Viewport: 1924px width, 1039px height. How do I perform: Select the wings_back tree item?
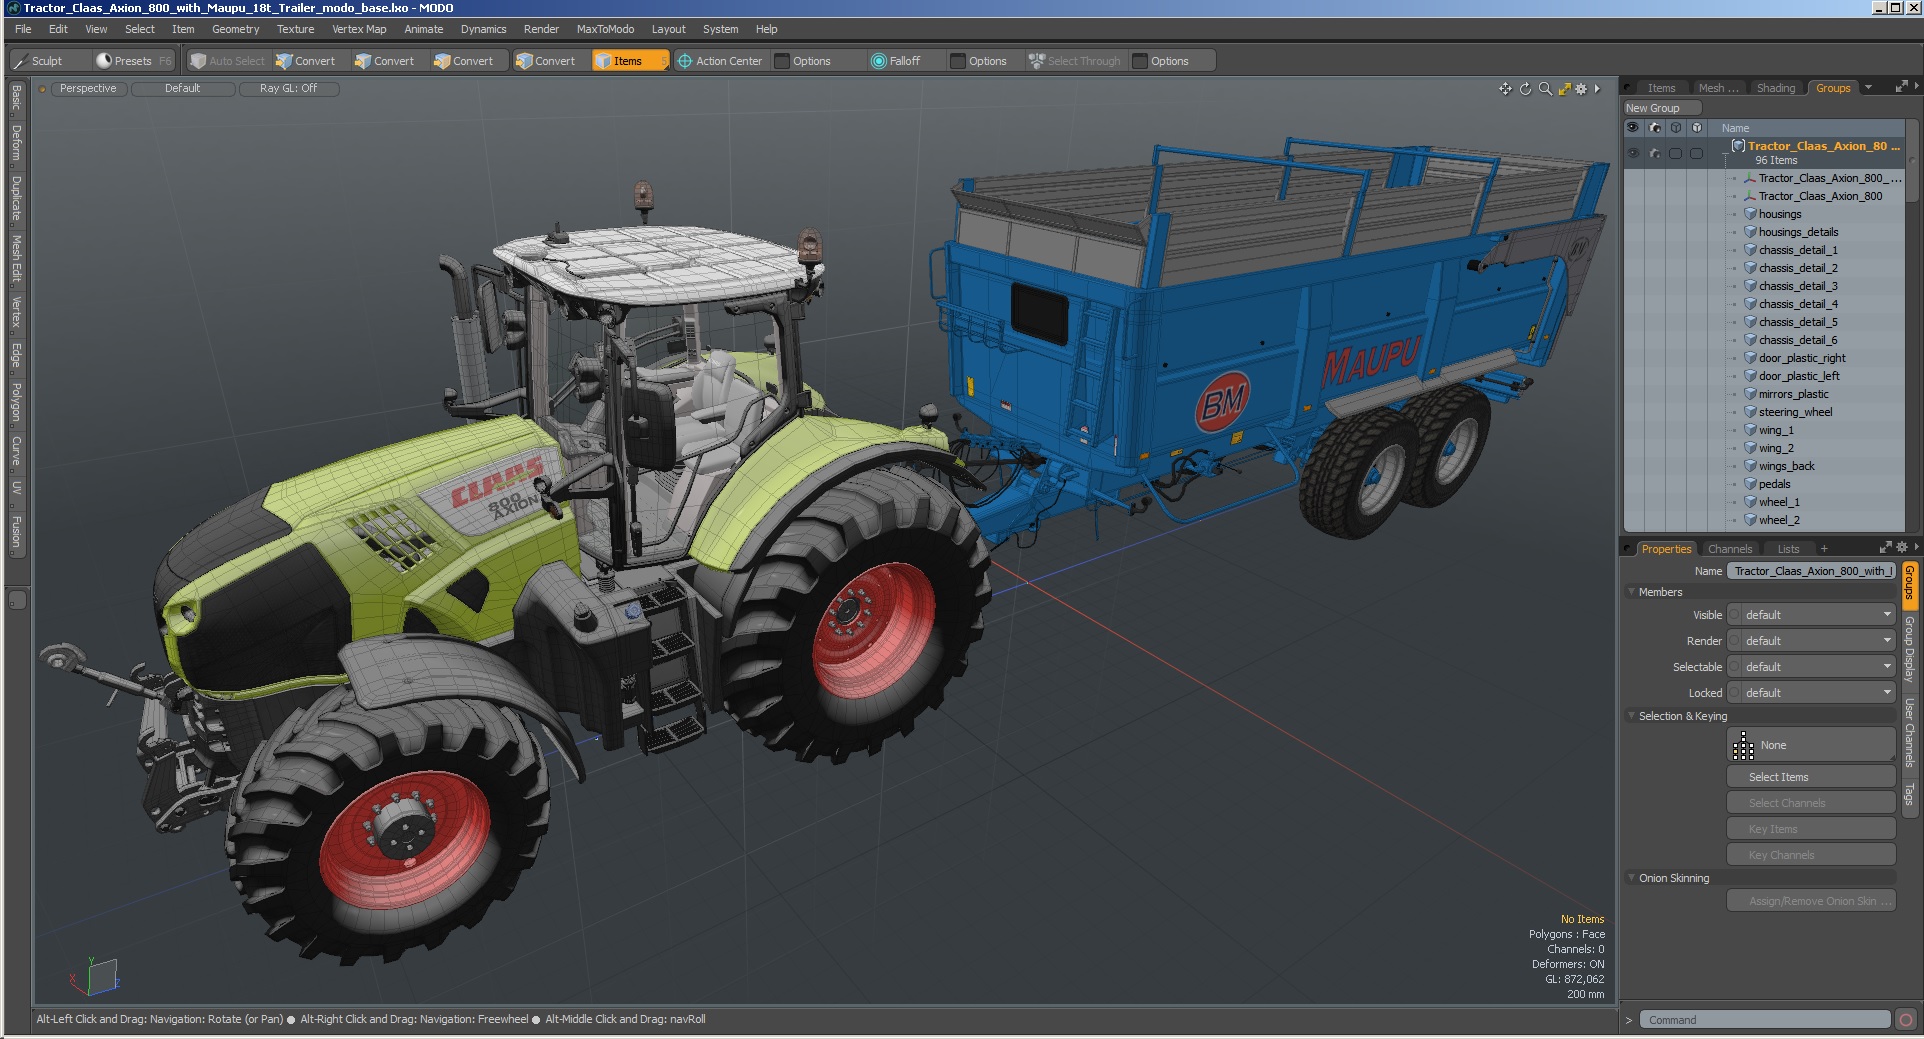pyautogui.click(x=1786, y=466)
